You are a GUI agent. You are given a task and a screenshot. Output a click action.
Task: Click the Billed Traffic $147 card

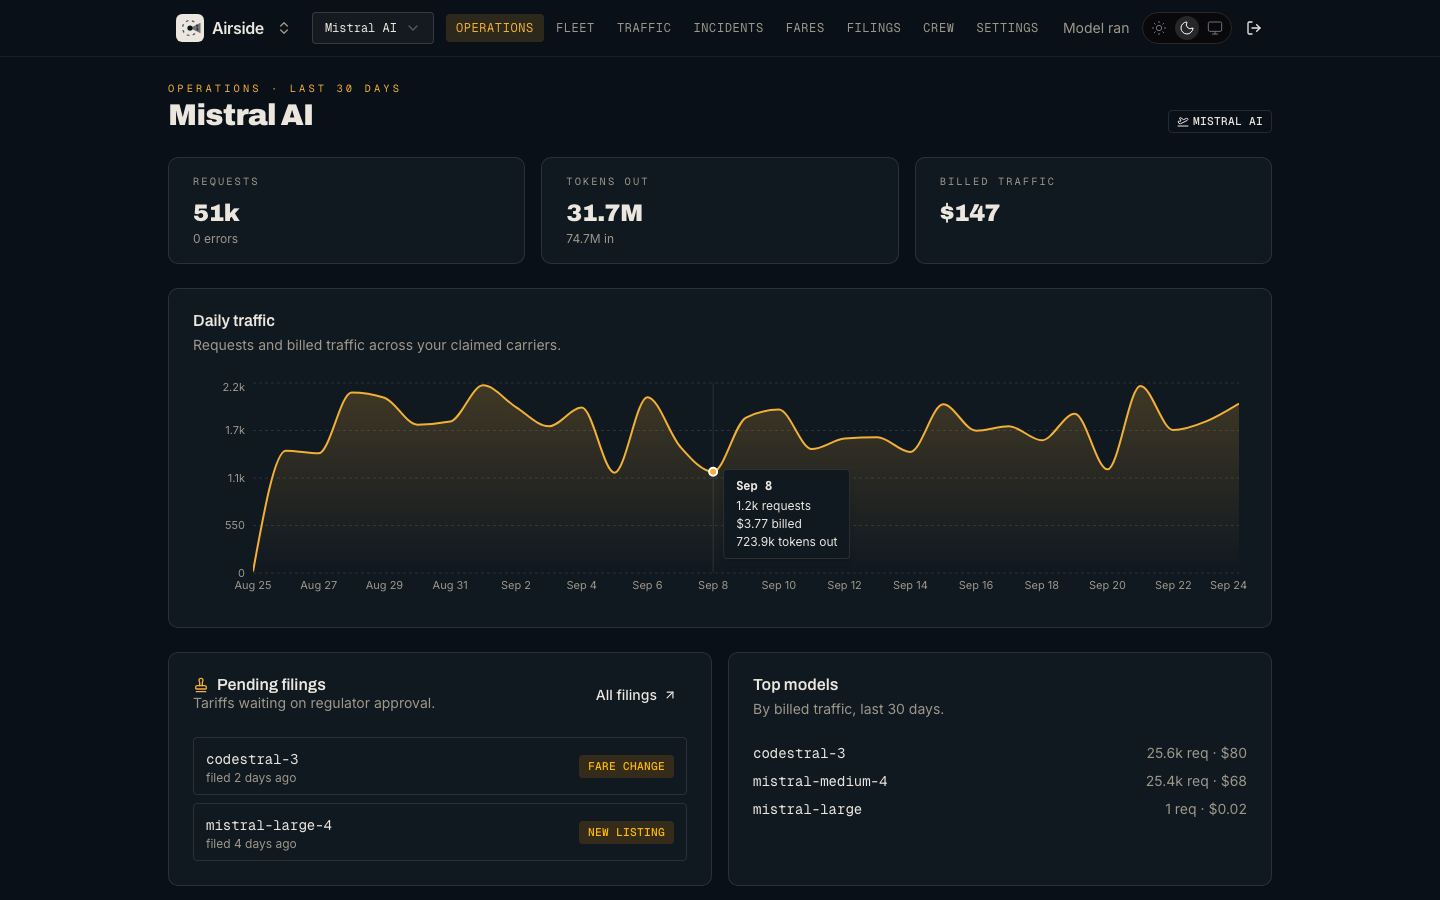(x=1093, y=211)
